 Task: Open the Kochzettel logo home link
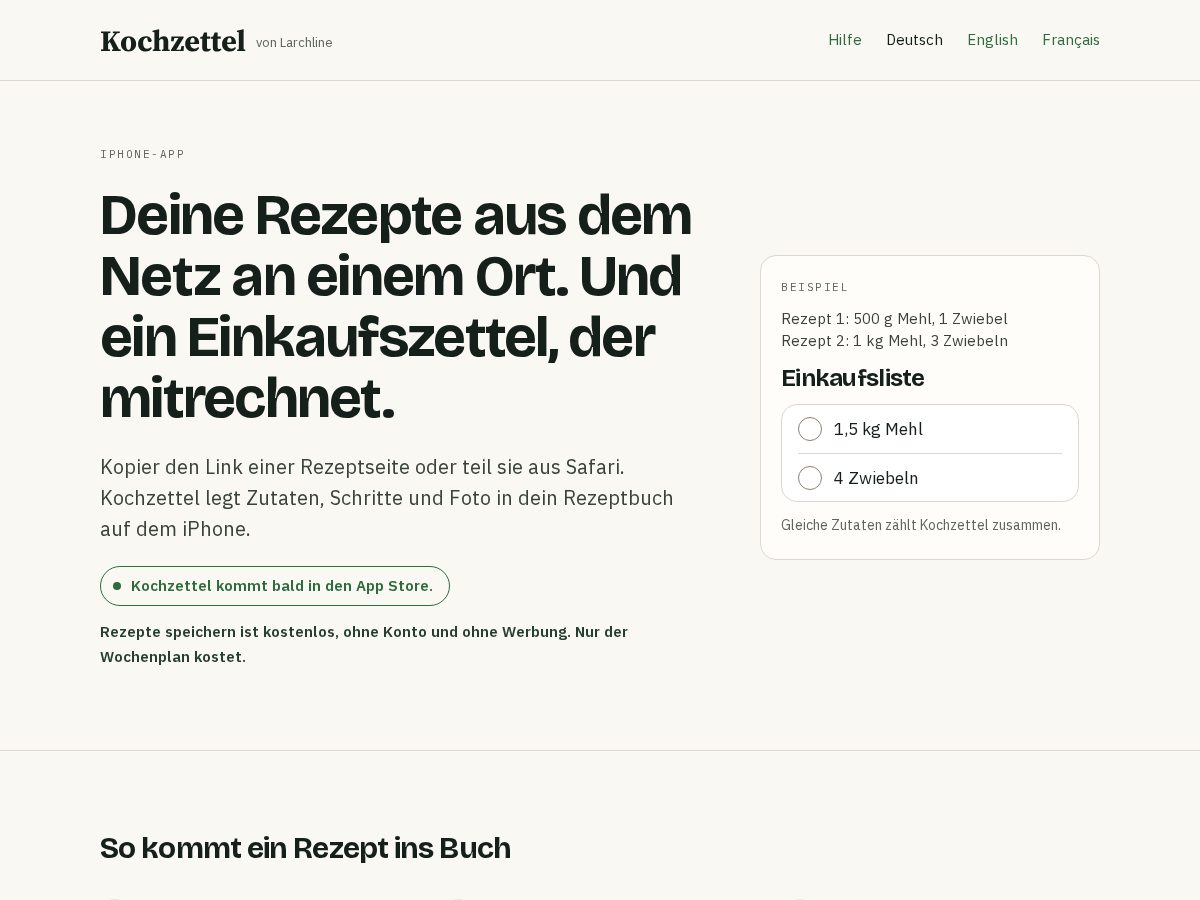pos(172,41)
